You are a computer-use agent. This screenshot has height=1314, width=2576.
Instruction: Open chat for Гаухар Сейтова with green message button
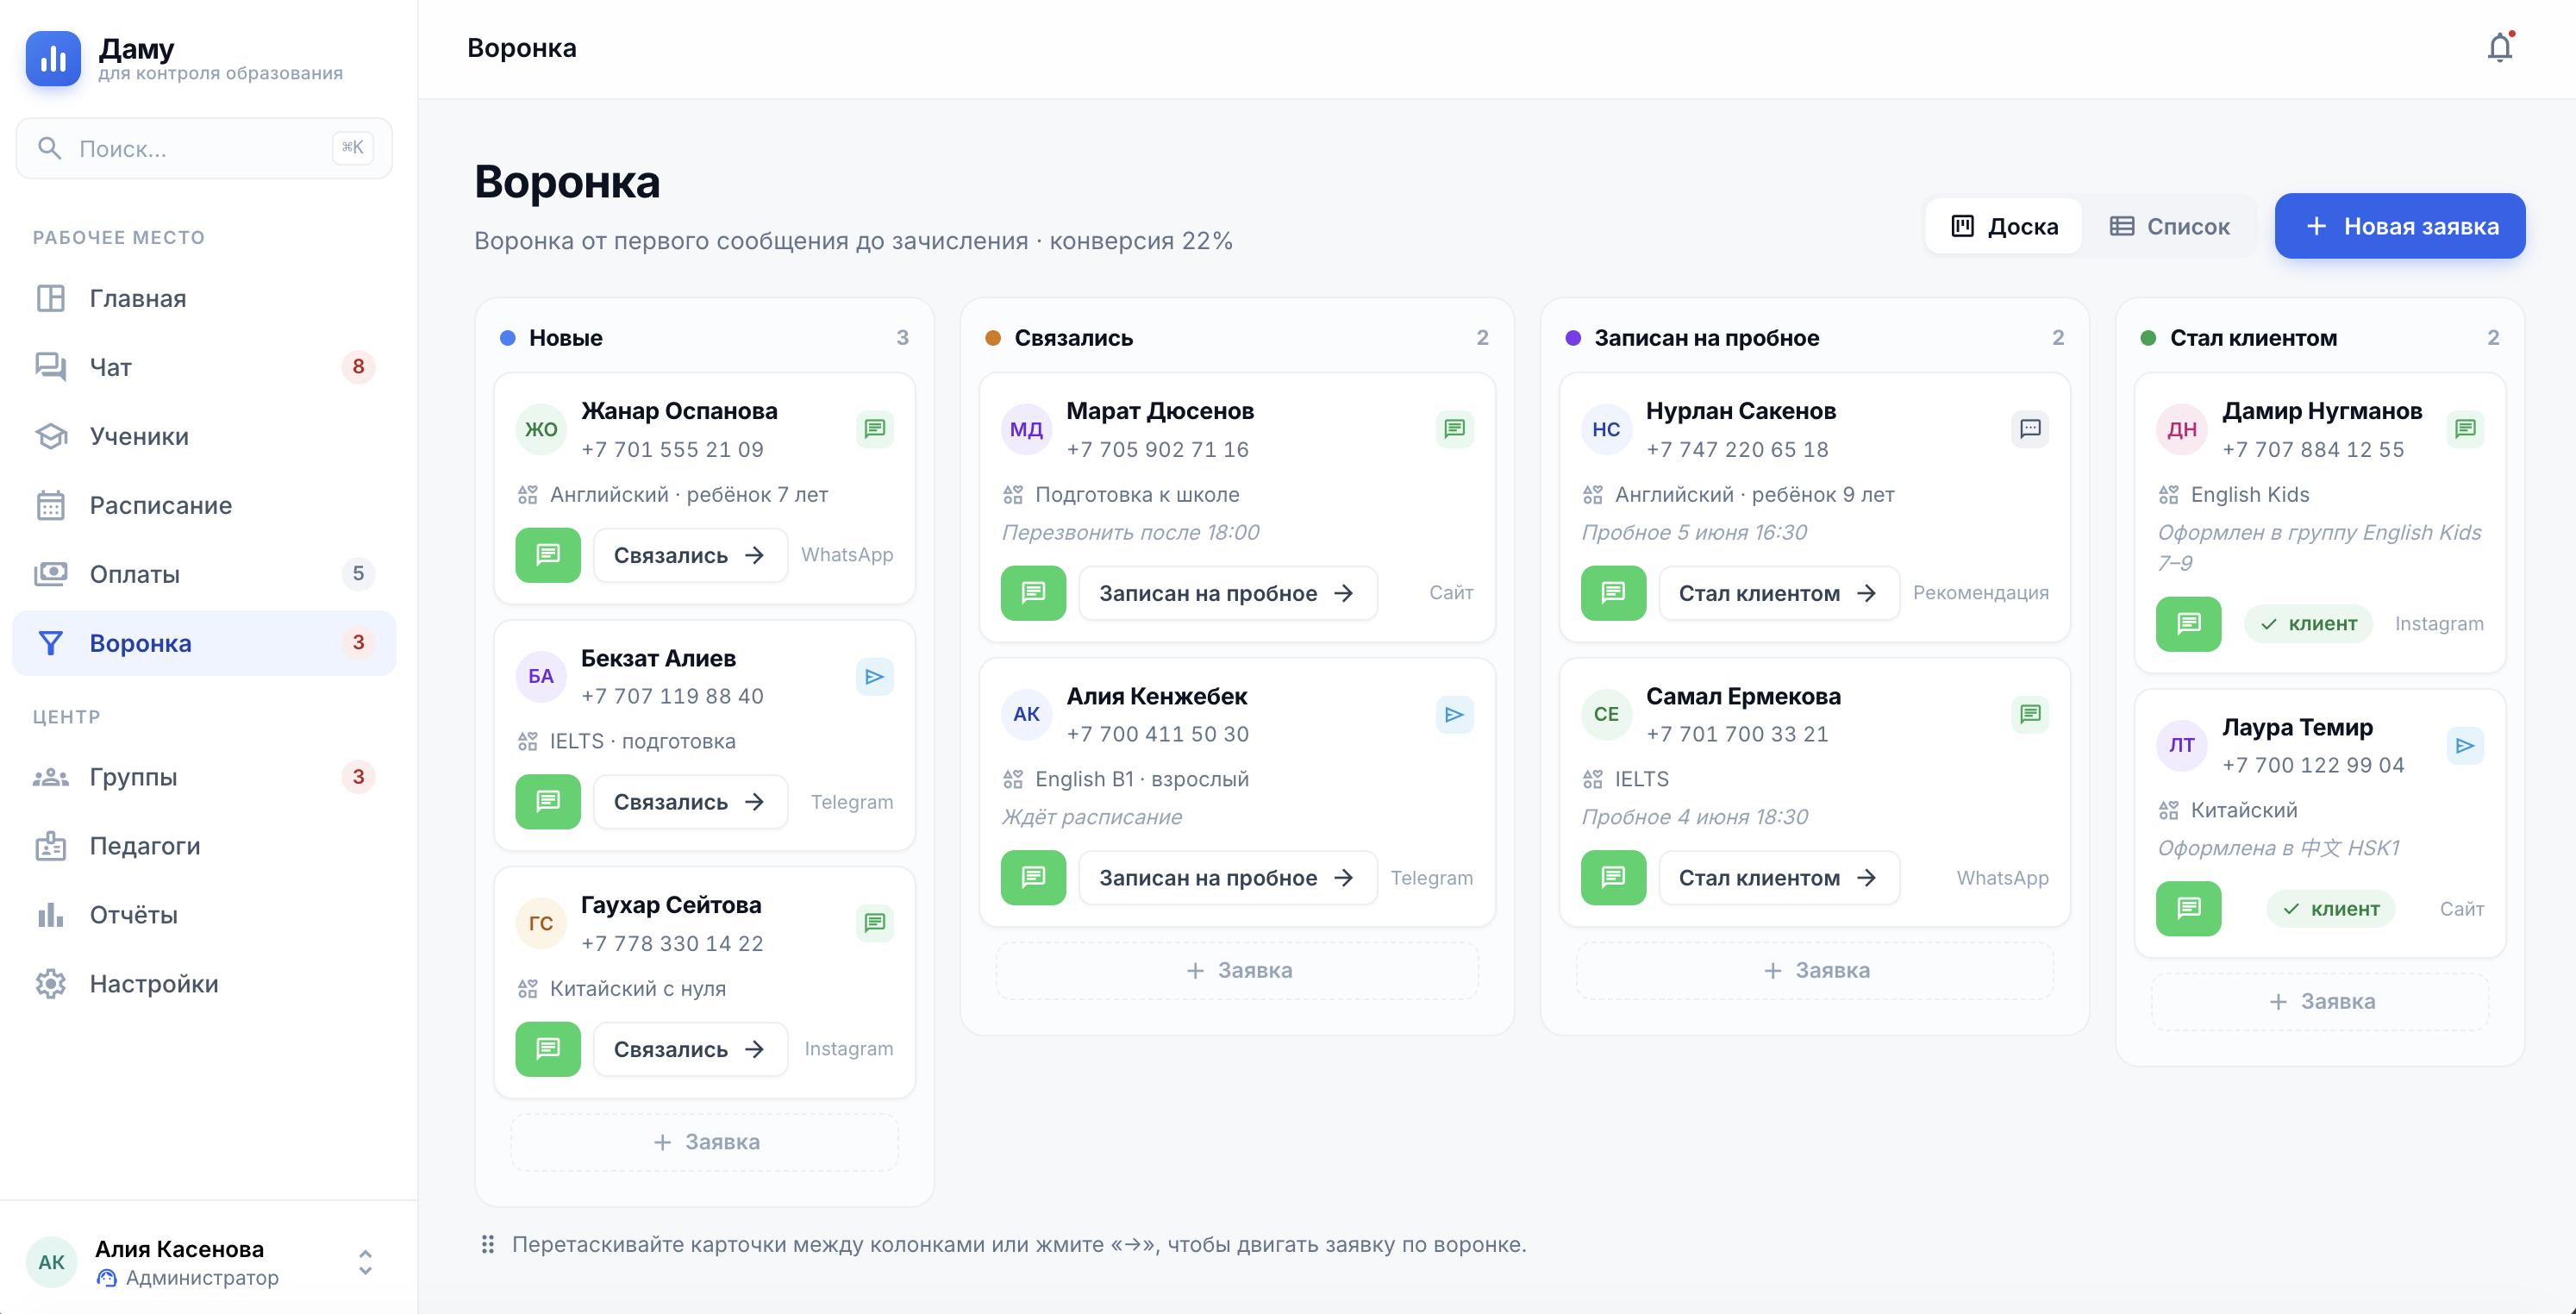[x=548, y=1049]
